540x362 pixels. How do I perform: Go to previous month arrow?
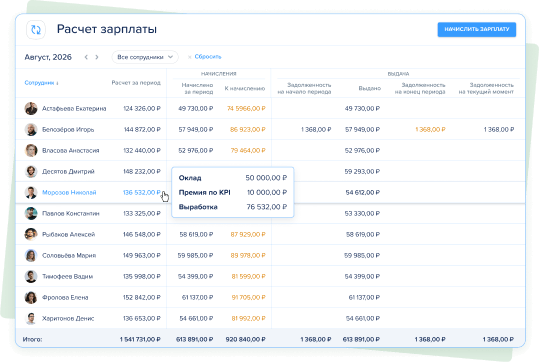[86, 57]
